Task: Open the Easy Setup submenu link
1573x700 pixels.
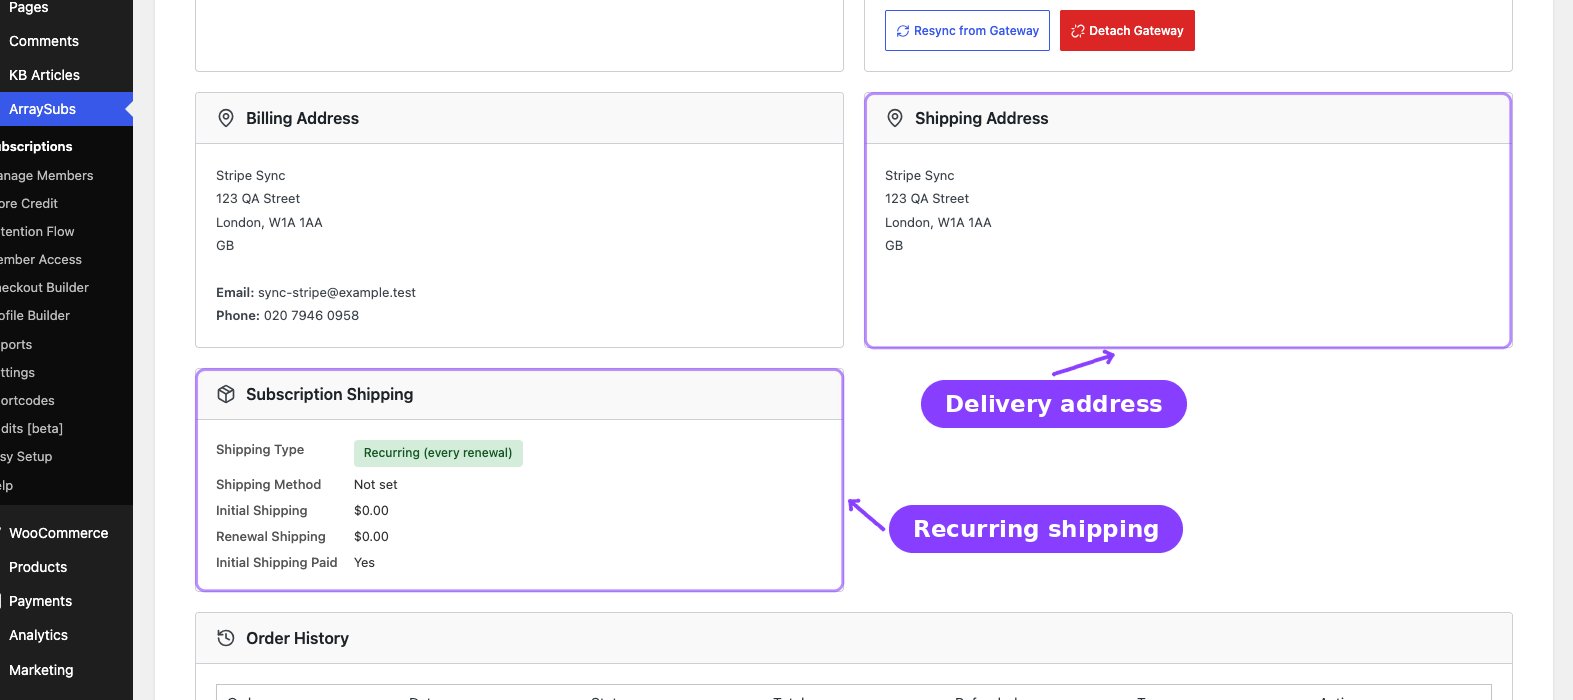Action: pos(26,456)
